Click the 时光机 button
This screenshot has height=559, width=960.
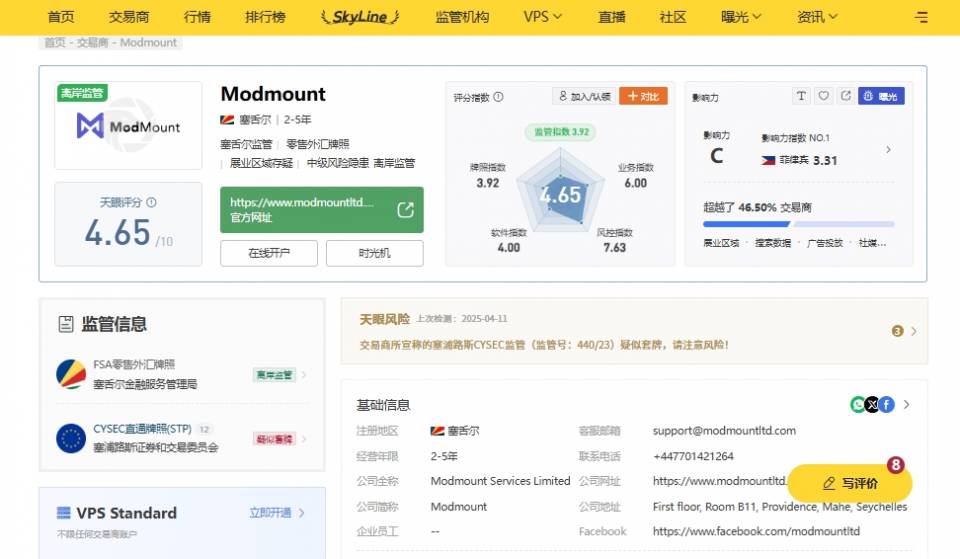(x=375, y=253)
